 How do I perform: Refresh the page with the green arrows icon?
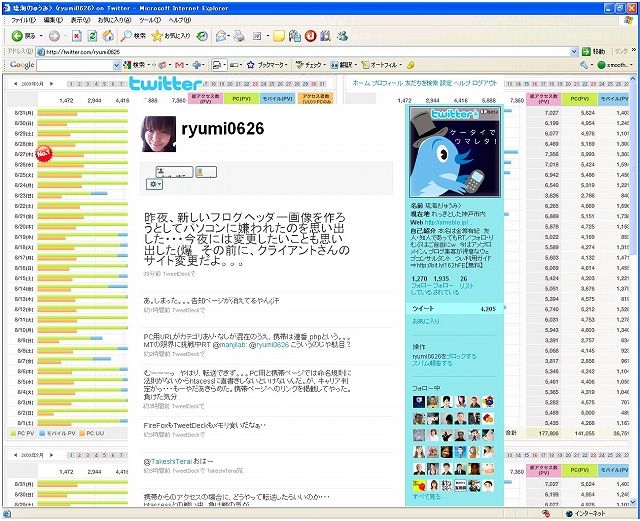click(x=92, y=36)
